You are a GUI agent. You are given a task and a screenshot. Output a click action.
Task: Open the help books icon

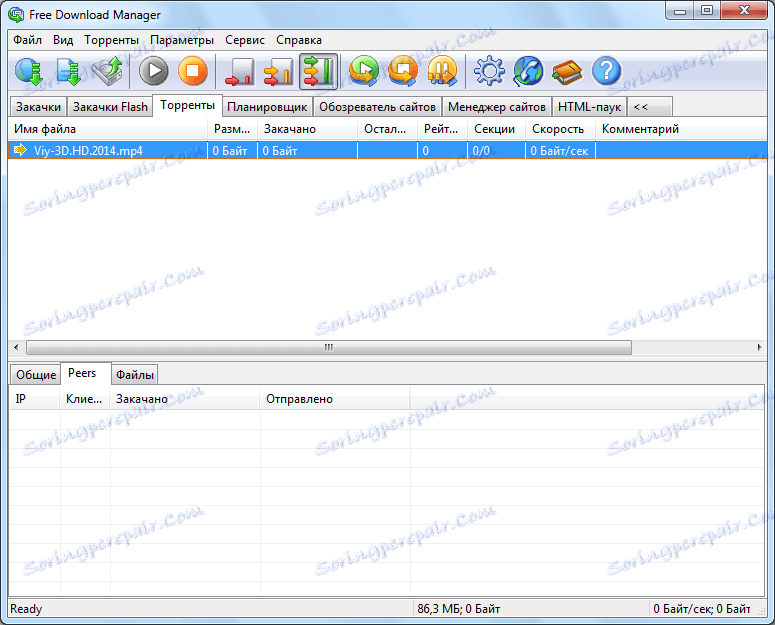[567, 72]
